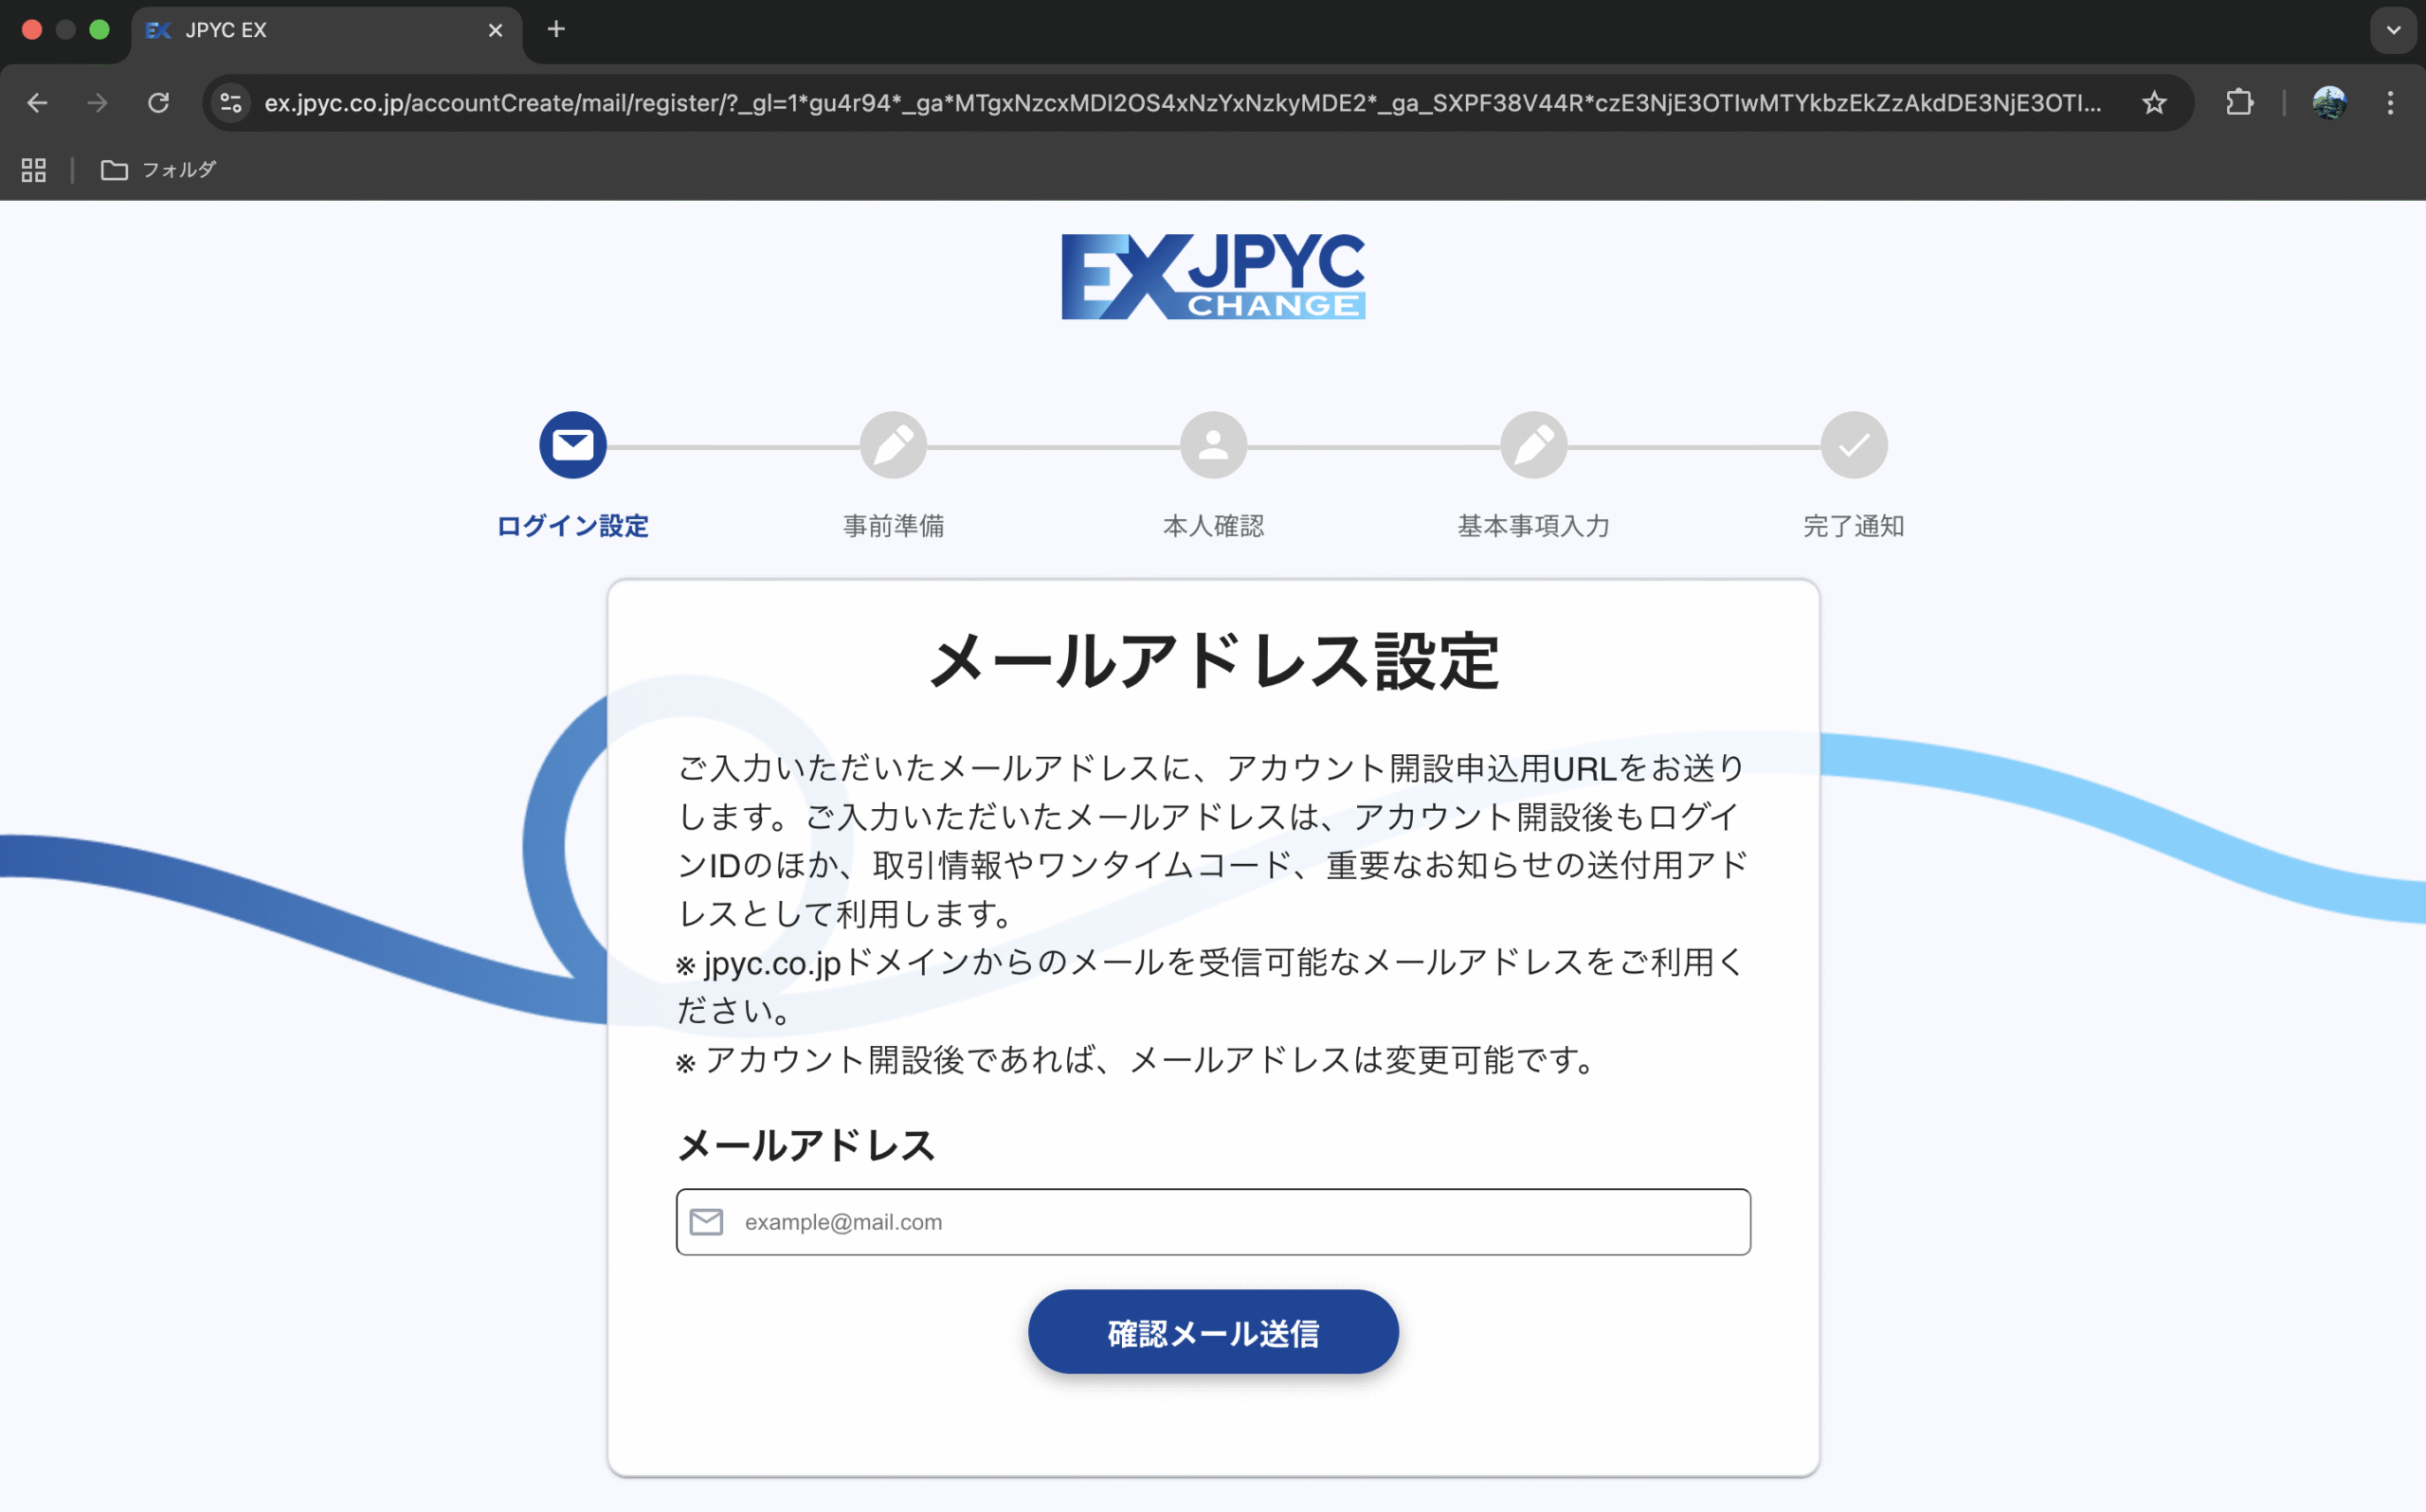The image size is (2426, 1512).
Task: Open the Chrome three-dot menu
Action: 2392,103
